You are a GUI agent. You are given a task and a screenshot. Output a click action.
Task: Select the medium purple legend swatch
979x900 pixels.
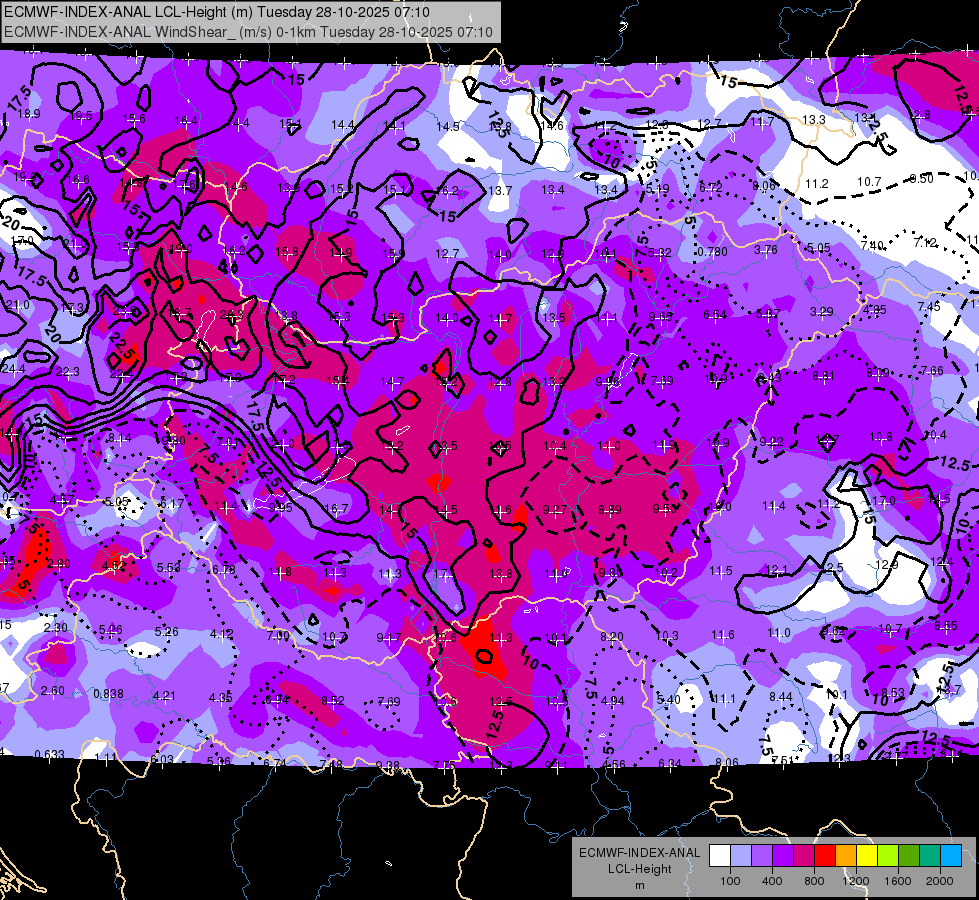click(x=762, y=856)
